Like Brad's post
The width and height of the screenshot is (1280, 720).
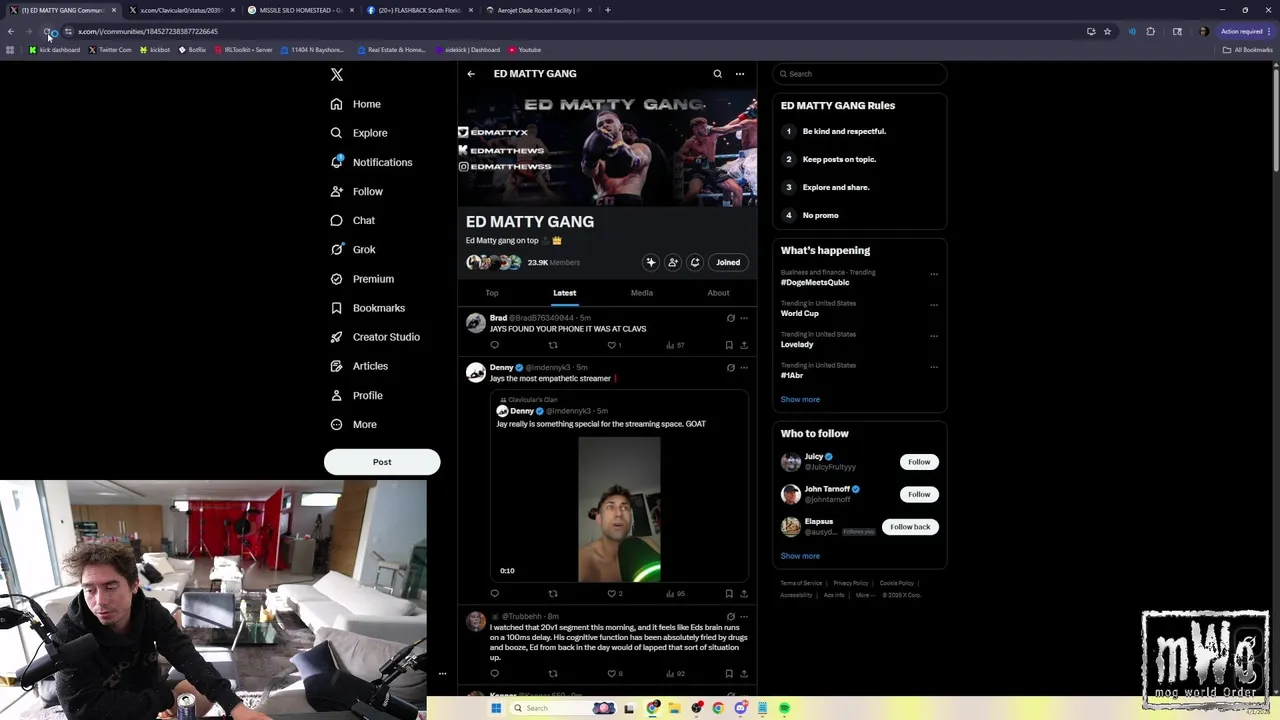[x=614, y=345]
